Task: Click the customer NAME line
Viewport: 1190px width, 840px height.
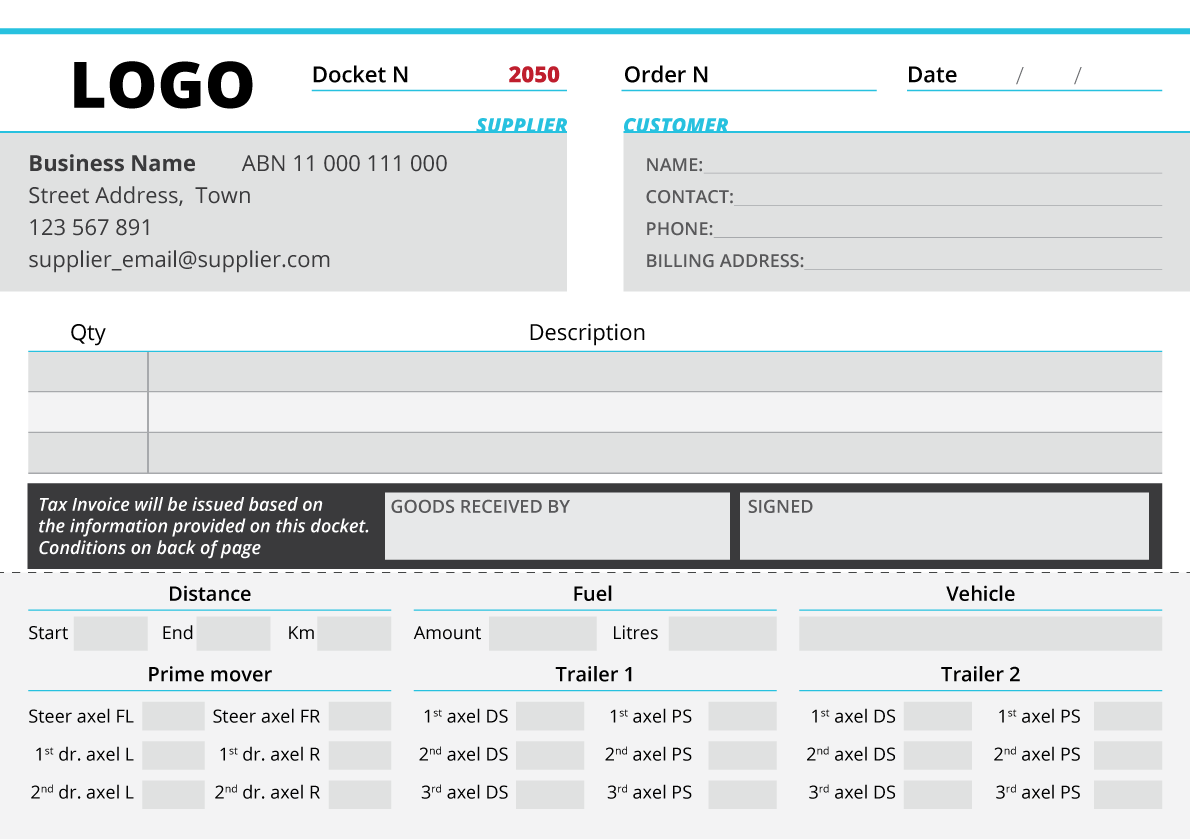Action: tap(932, 164)
